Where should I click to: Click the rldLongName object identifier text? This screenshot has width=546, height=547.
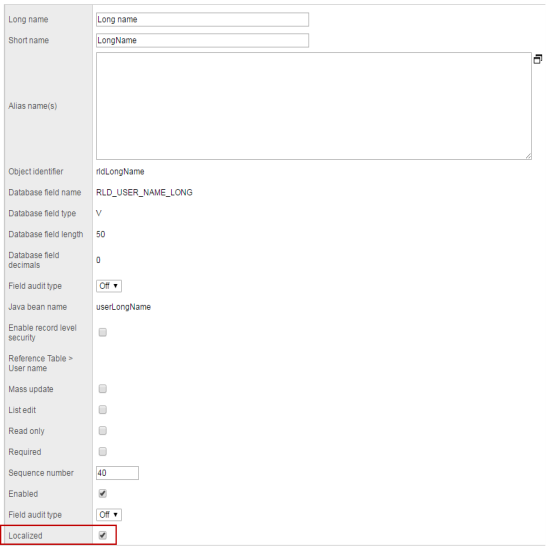click(120, 172)
